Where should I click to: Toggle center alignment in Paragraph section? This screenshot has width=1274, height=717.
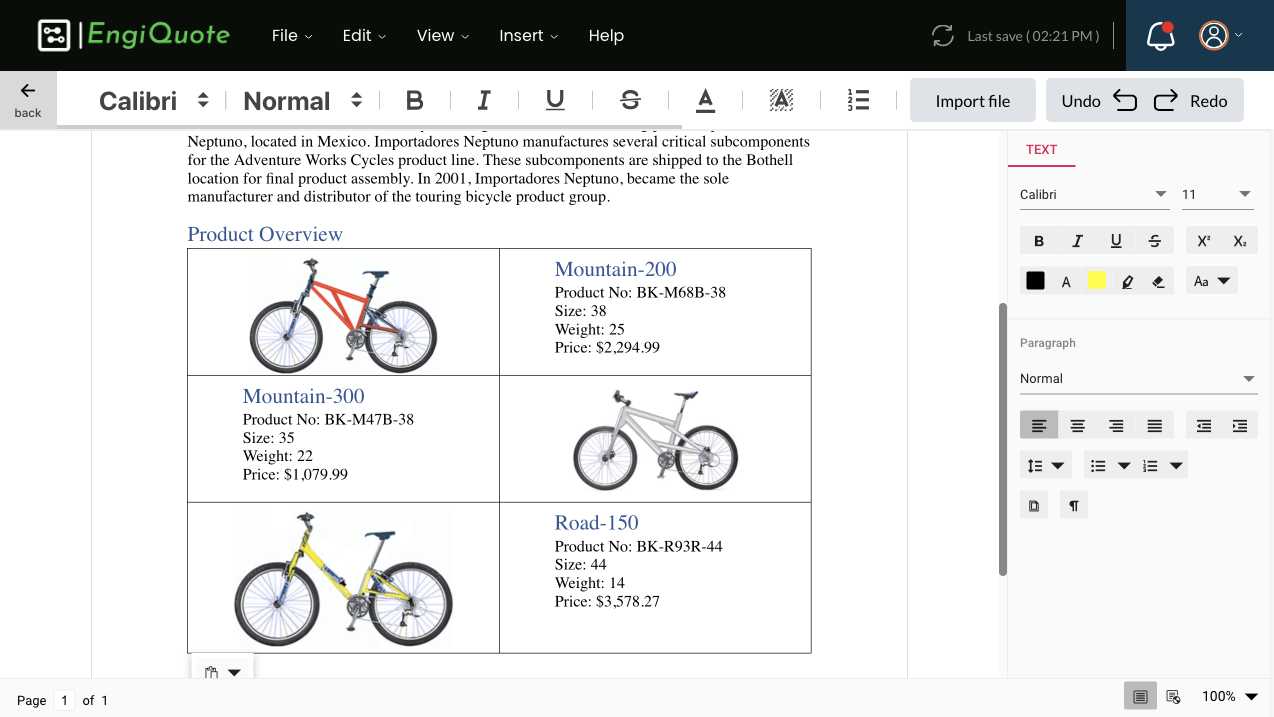1077,426
